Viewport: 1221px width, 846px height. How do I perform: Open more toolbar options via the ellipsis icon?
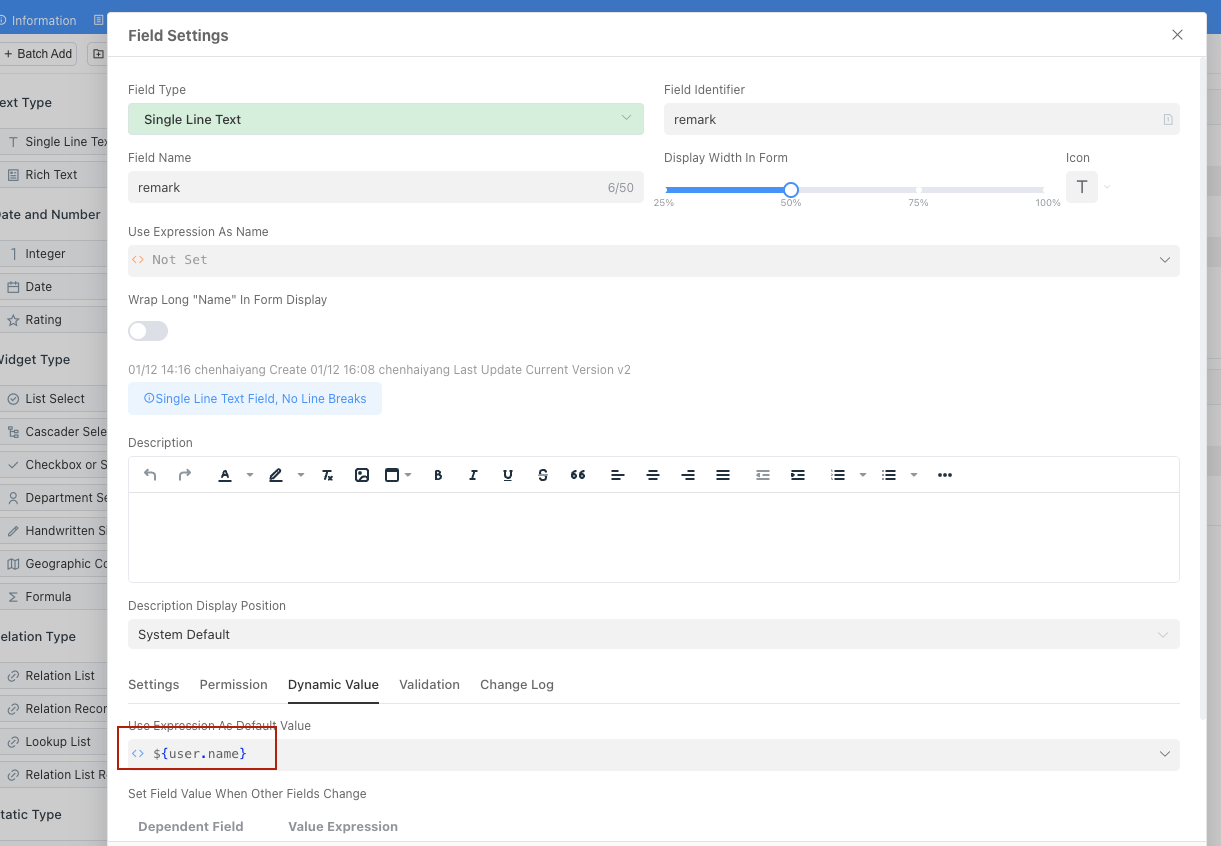(x=945, y=475)
